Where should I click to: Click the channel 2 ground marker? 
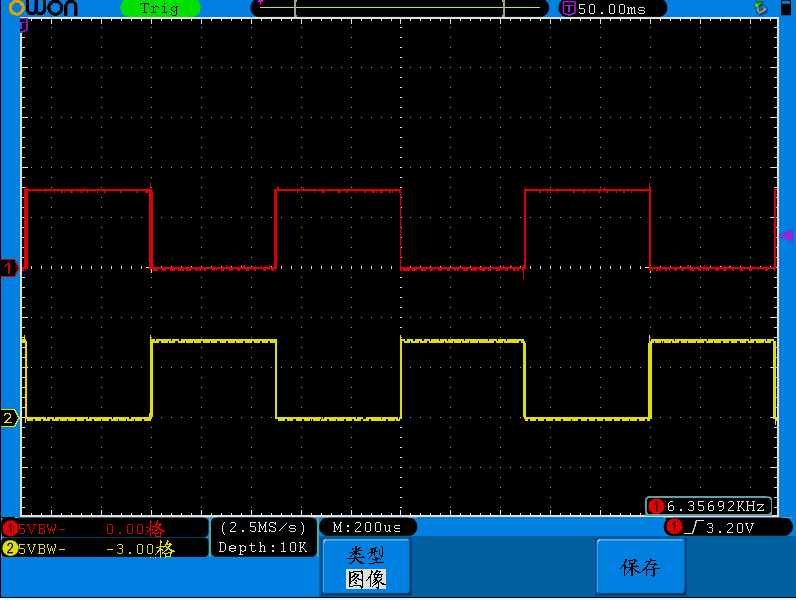(x=9, y=418)
